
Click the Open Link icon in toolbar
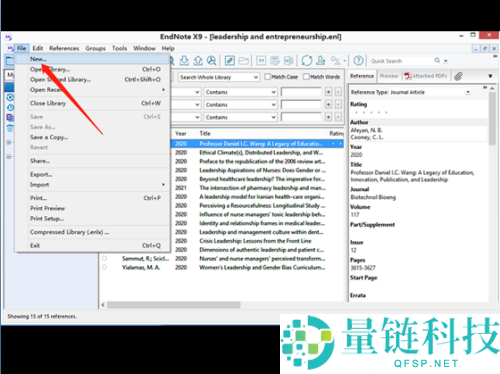coord(230,61)
